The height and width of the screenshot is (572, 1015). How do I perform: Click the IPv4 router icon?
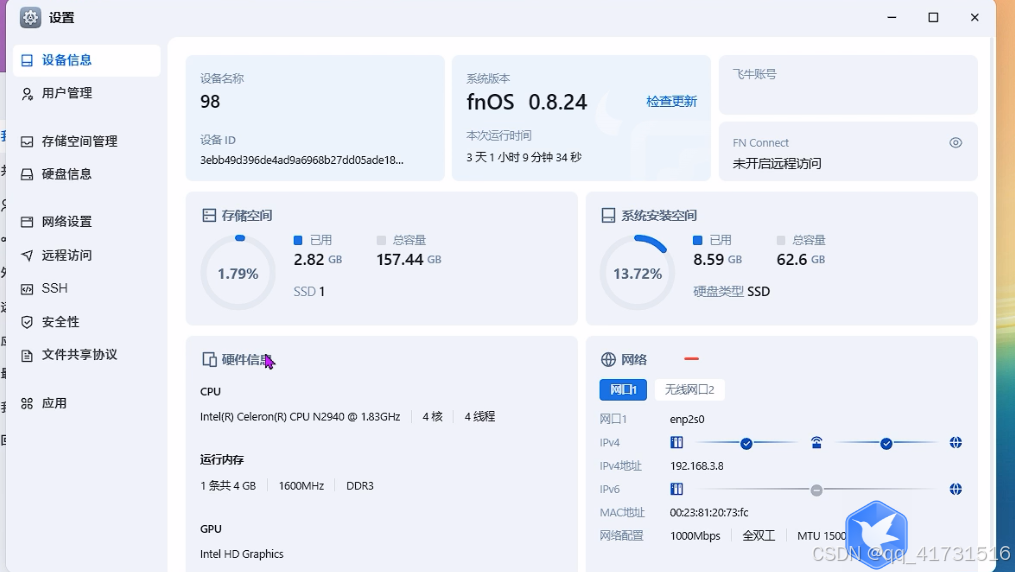point(817,443)
